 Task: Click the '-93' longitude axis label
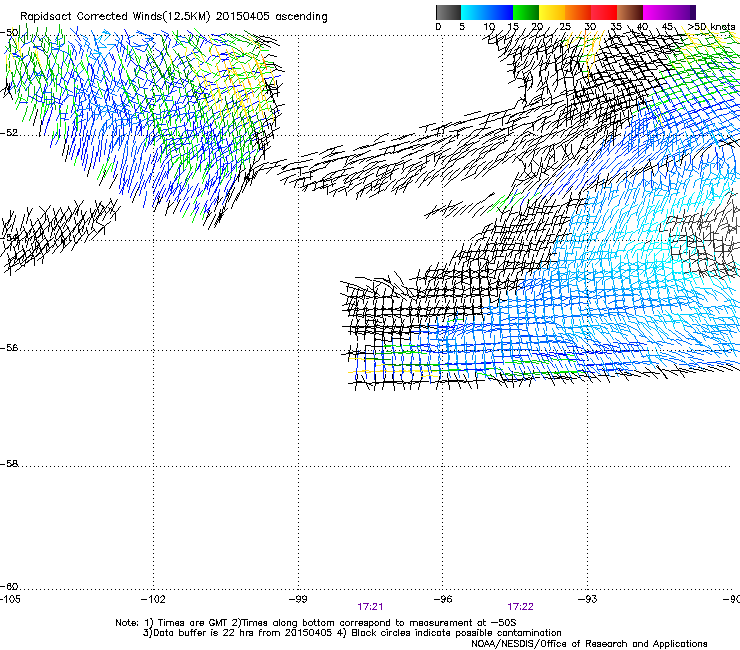[588, 599]
